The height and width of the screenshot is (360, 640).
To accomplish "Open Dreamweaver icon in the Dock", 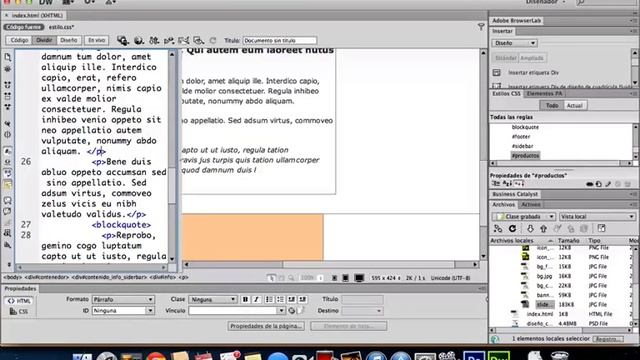I will click(x=499, y=356).
